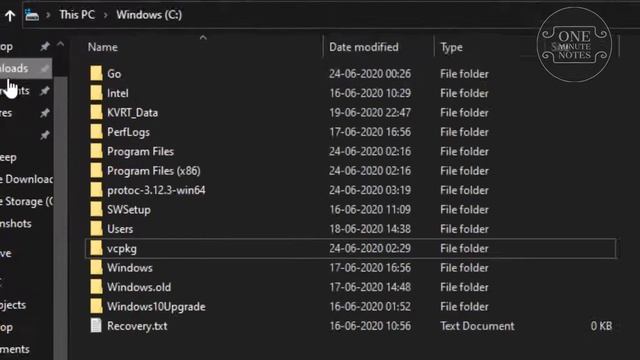Click the protoc-3.12.3-win64 folder icon
640x360 pixels.
(96, 190)
